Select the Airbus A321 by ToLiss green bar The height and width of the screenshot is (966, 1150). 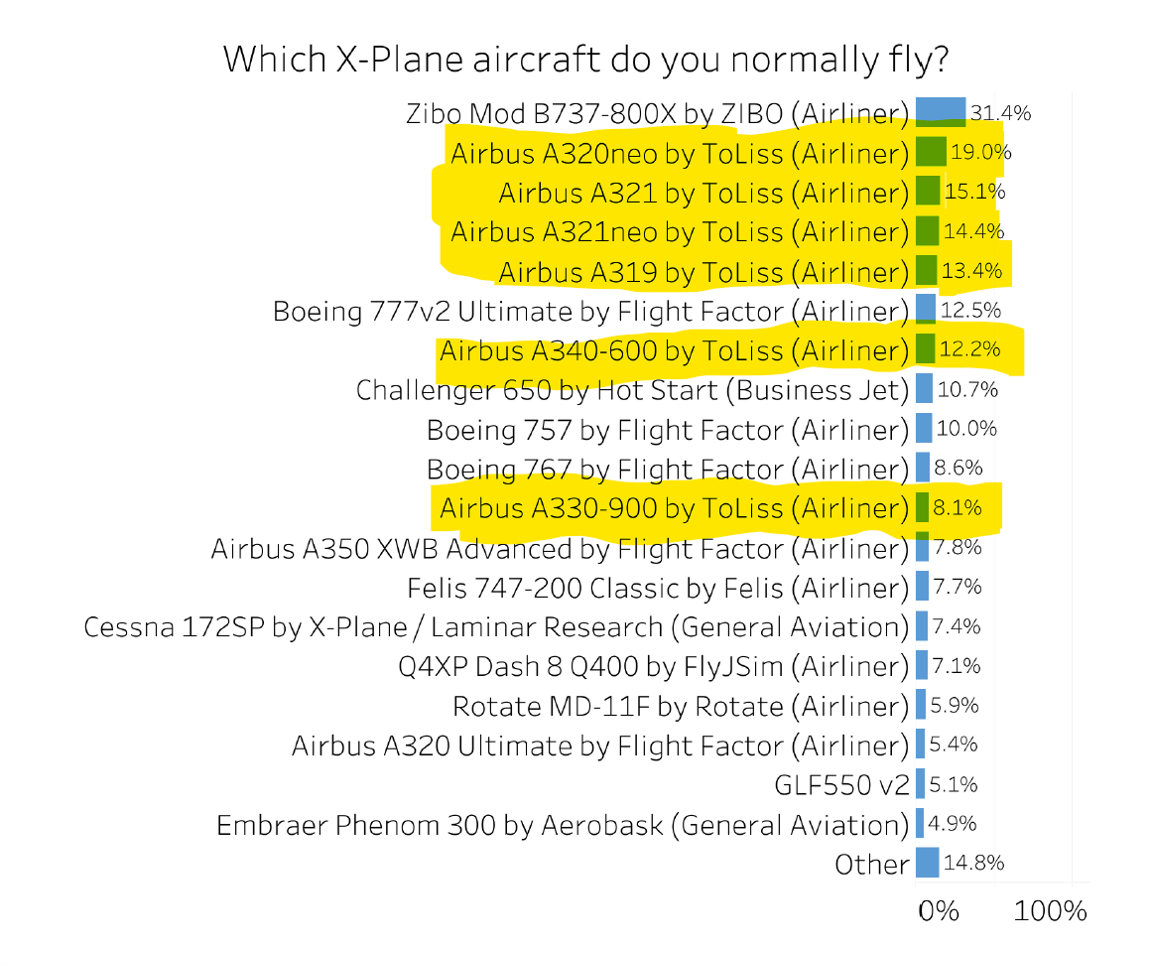click(x=928, y=191)
